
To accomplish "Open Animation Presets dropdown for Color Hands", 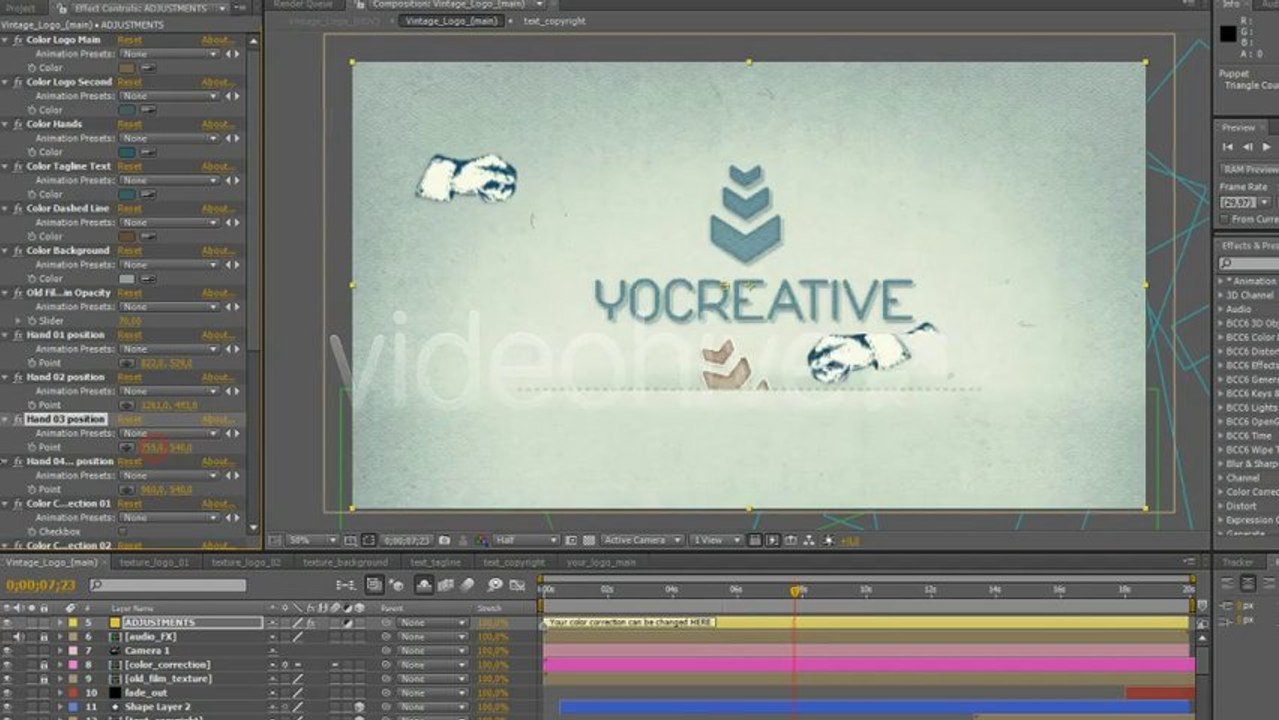I will (170, 138).
